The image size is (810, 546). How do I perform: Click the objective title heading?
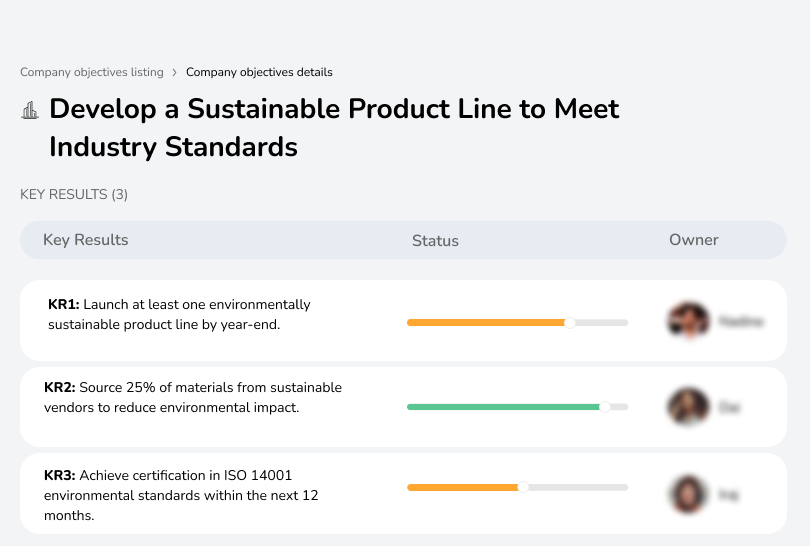[334, 128]
